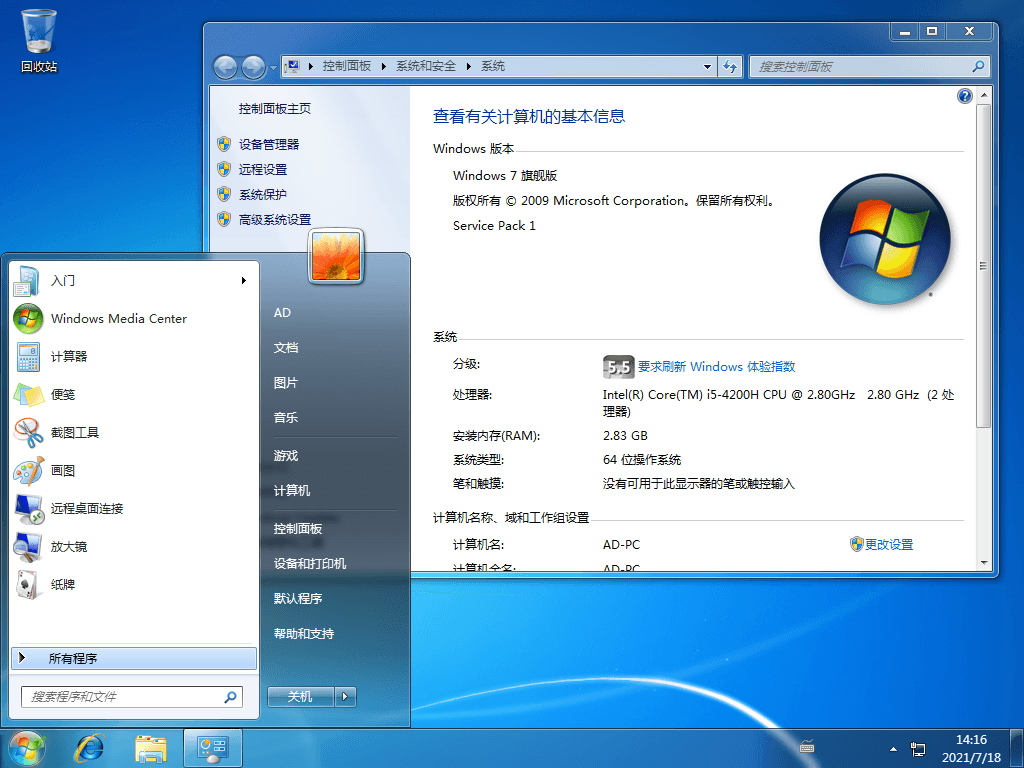
Task: Expand the breadcrumb arrow after 控制面板
Action: (x=383, y=66)
